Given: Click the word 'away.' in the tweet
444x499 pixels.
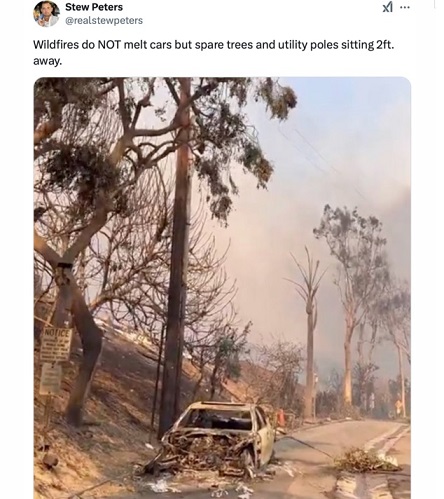Looking at the screenshot, I should [x=47, y=61].
